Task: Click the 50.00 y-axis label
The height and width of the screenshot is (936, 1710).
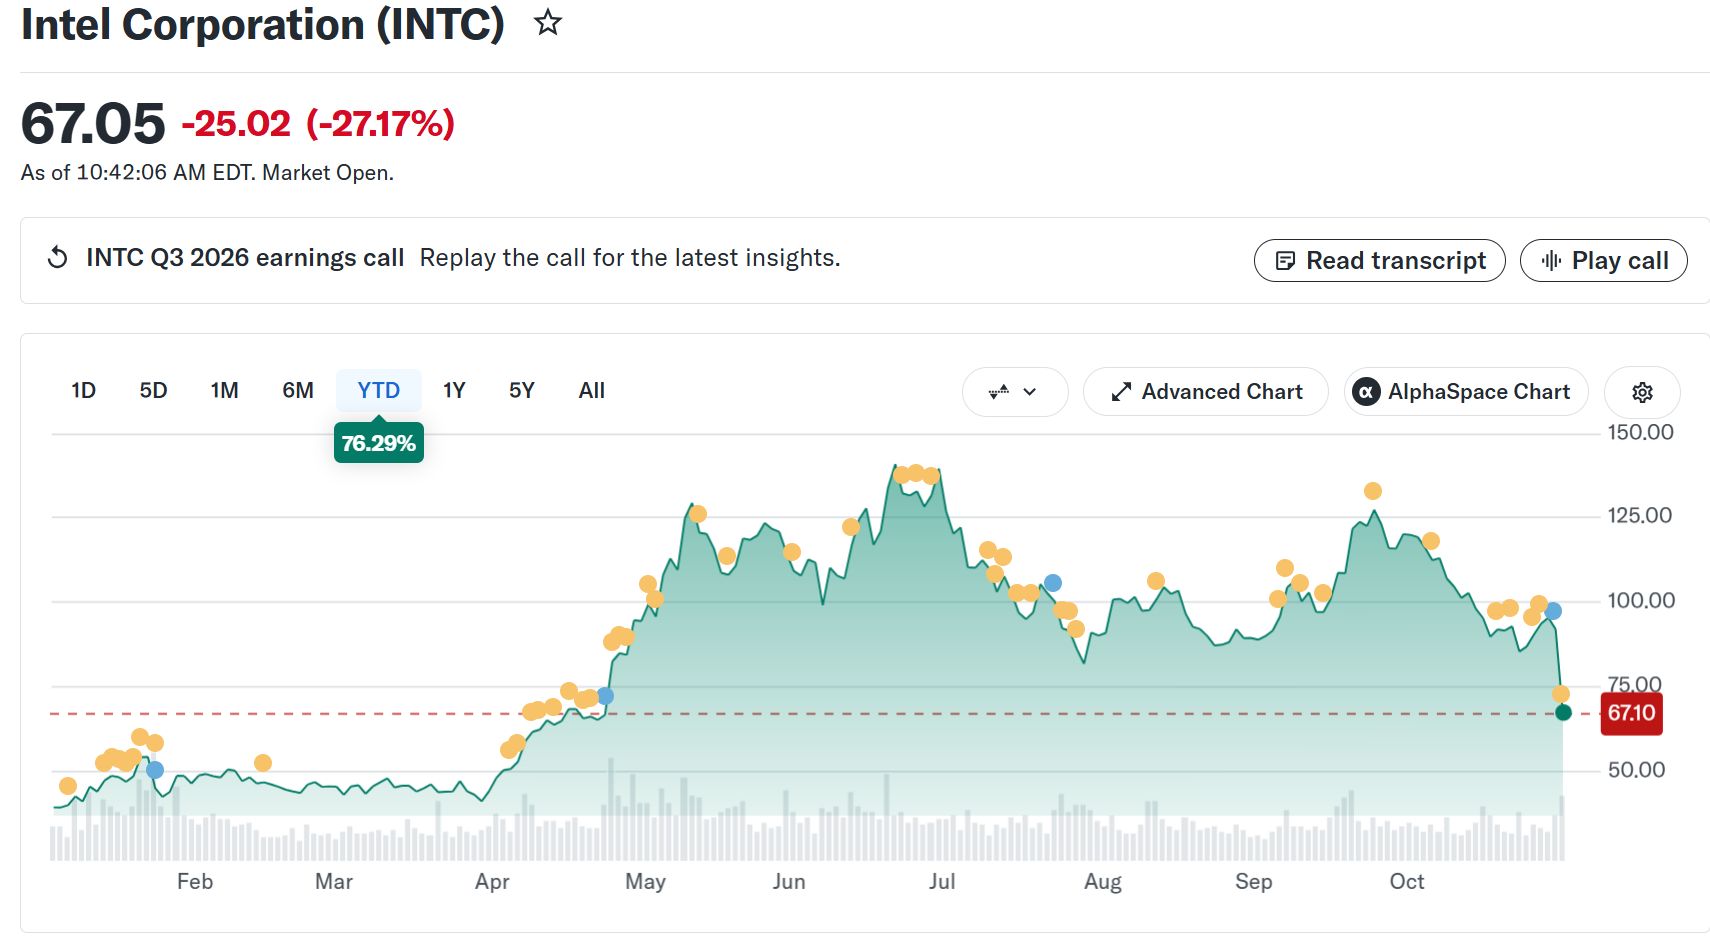Action: (1636, 770)
